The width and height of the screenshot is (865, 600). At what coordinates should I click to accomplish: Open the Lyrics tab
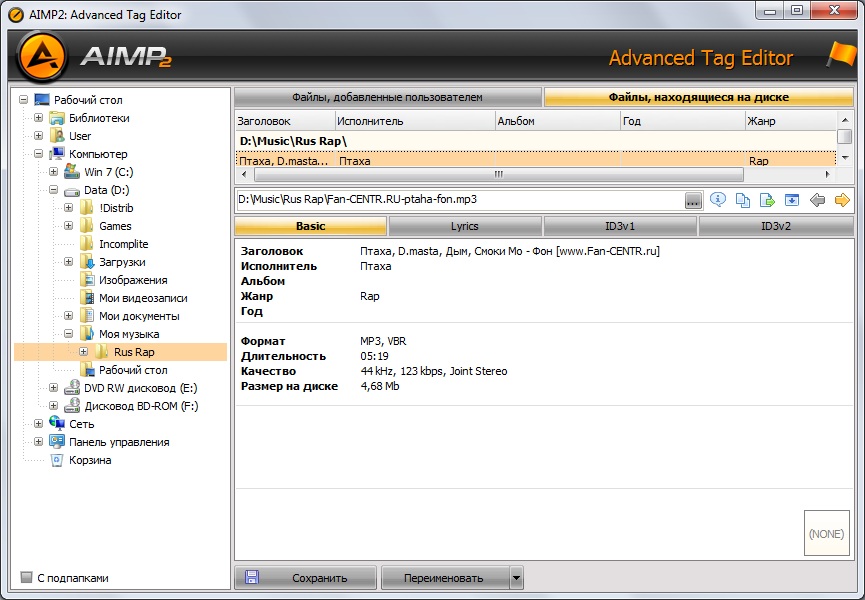coord(464,226)
